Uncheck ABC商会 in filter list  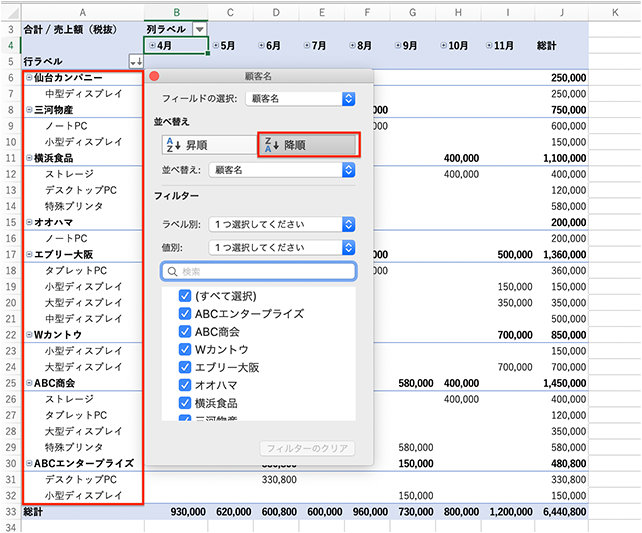(185, 331)
